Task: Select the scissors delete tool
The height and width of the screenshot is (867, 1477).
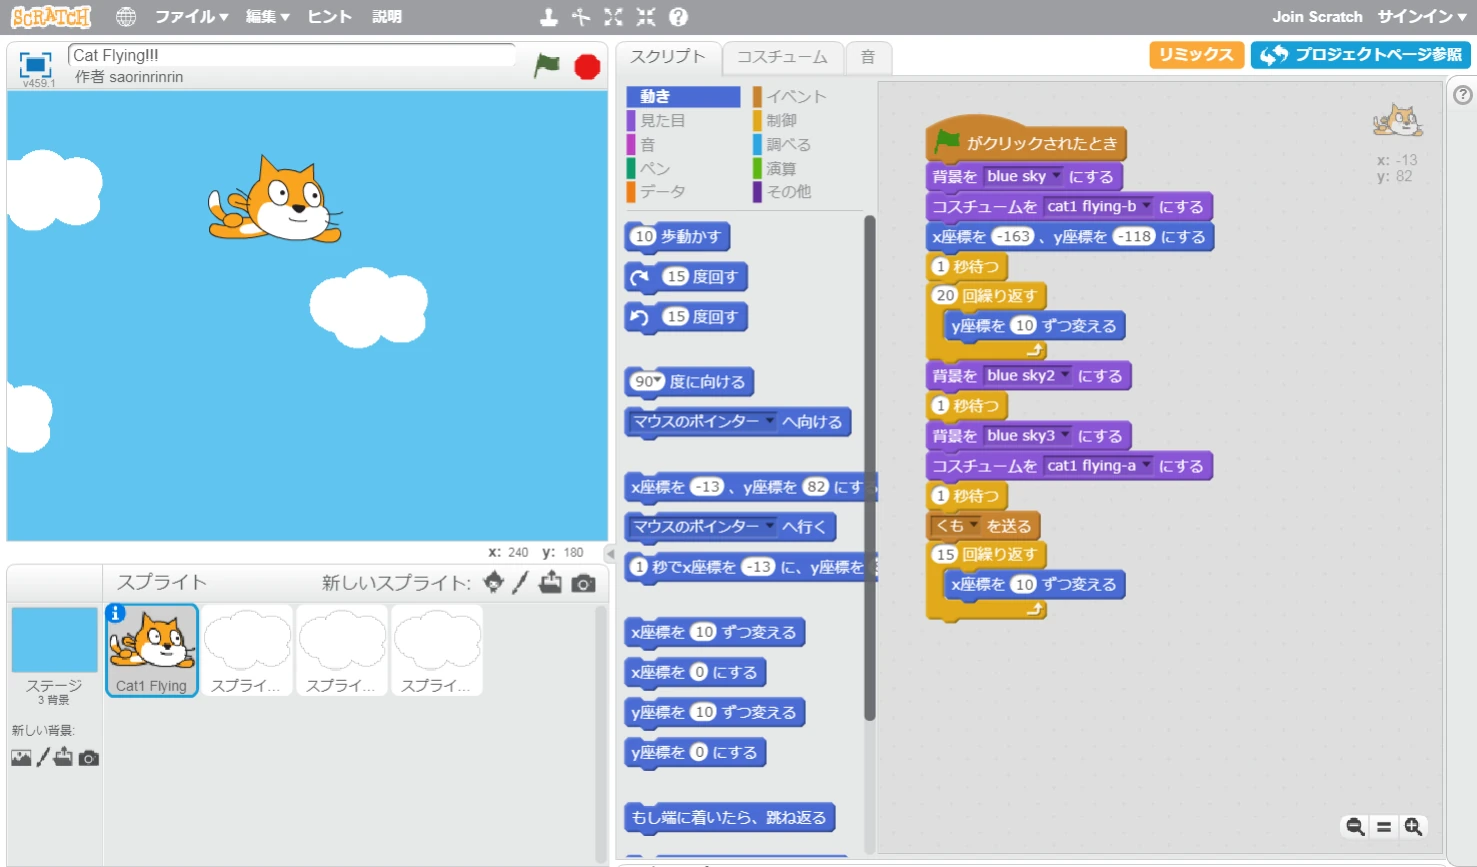Action: pos(581,17)
